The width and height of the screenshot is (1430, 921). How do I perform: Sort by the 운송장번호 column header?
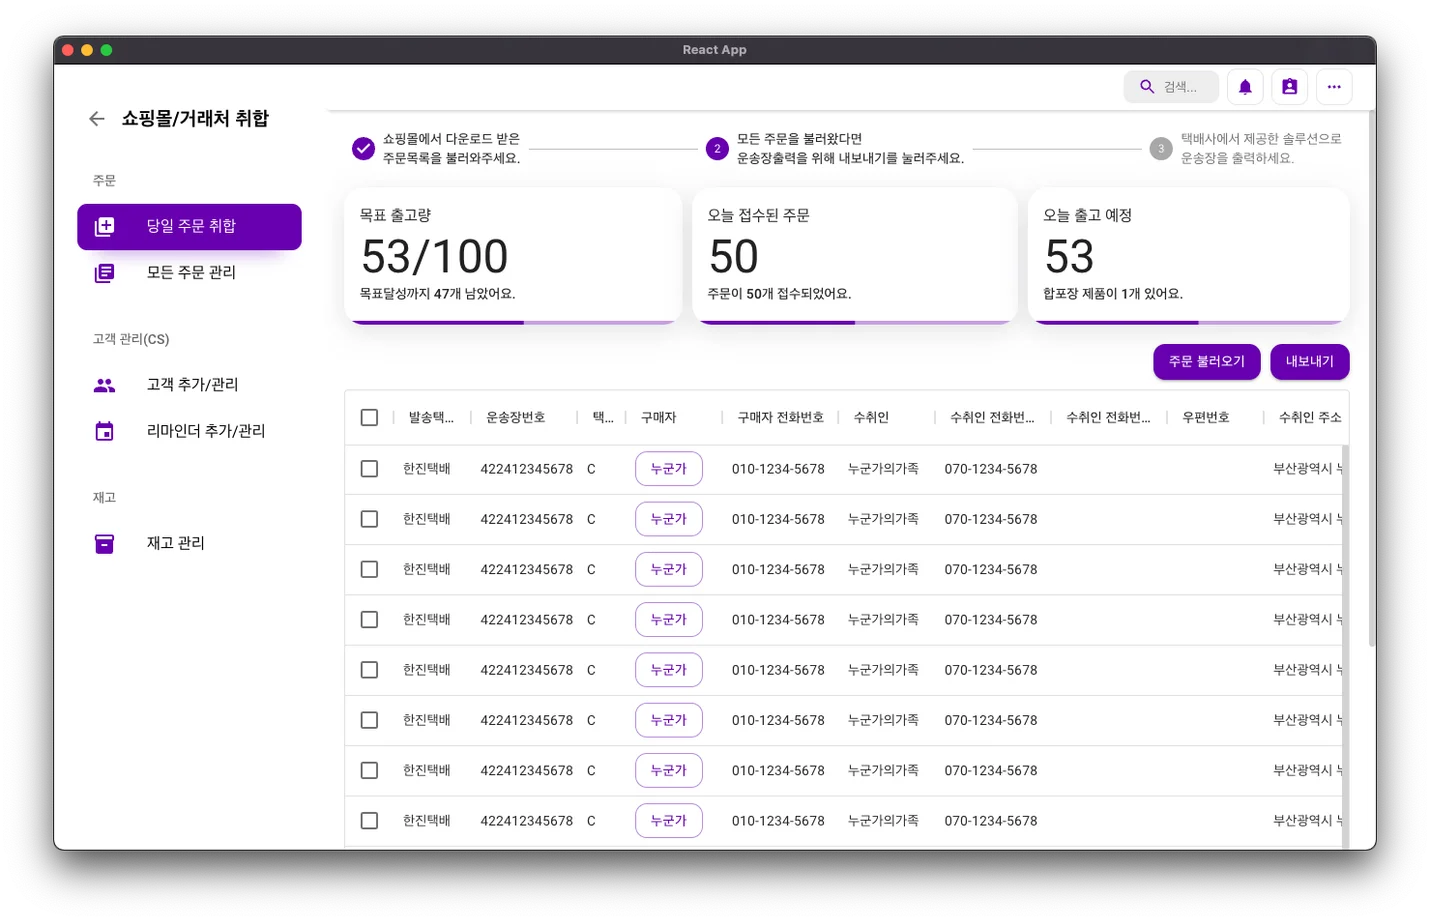[x=516, y=418]
